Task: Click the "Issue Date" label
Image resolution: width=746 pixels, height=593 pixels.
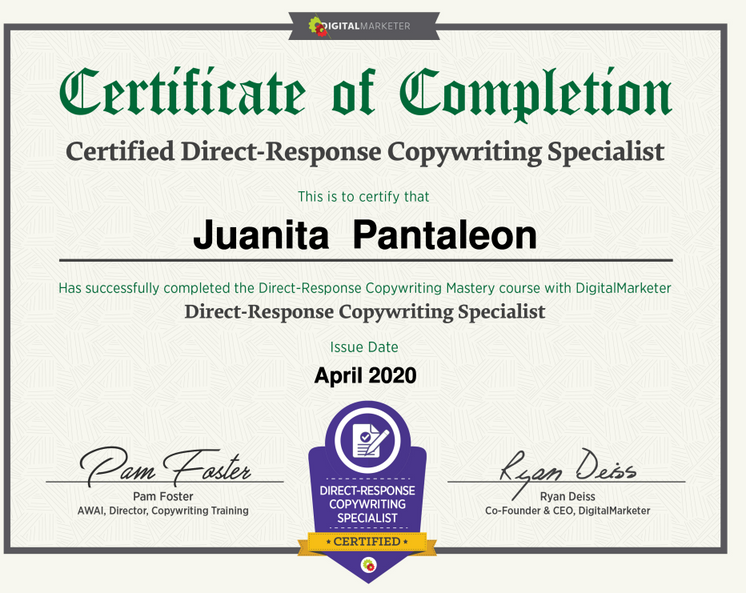Action: pos(364,347)
